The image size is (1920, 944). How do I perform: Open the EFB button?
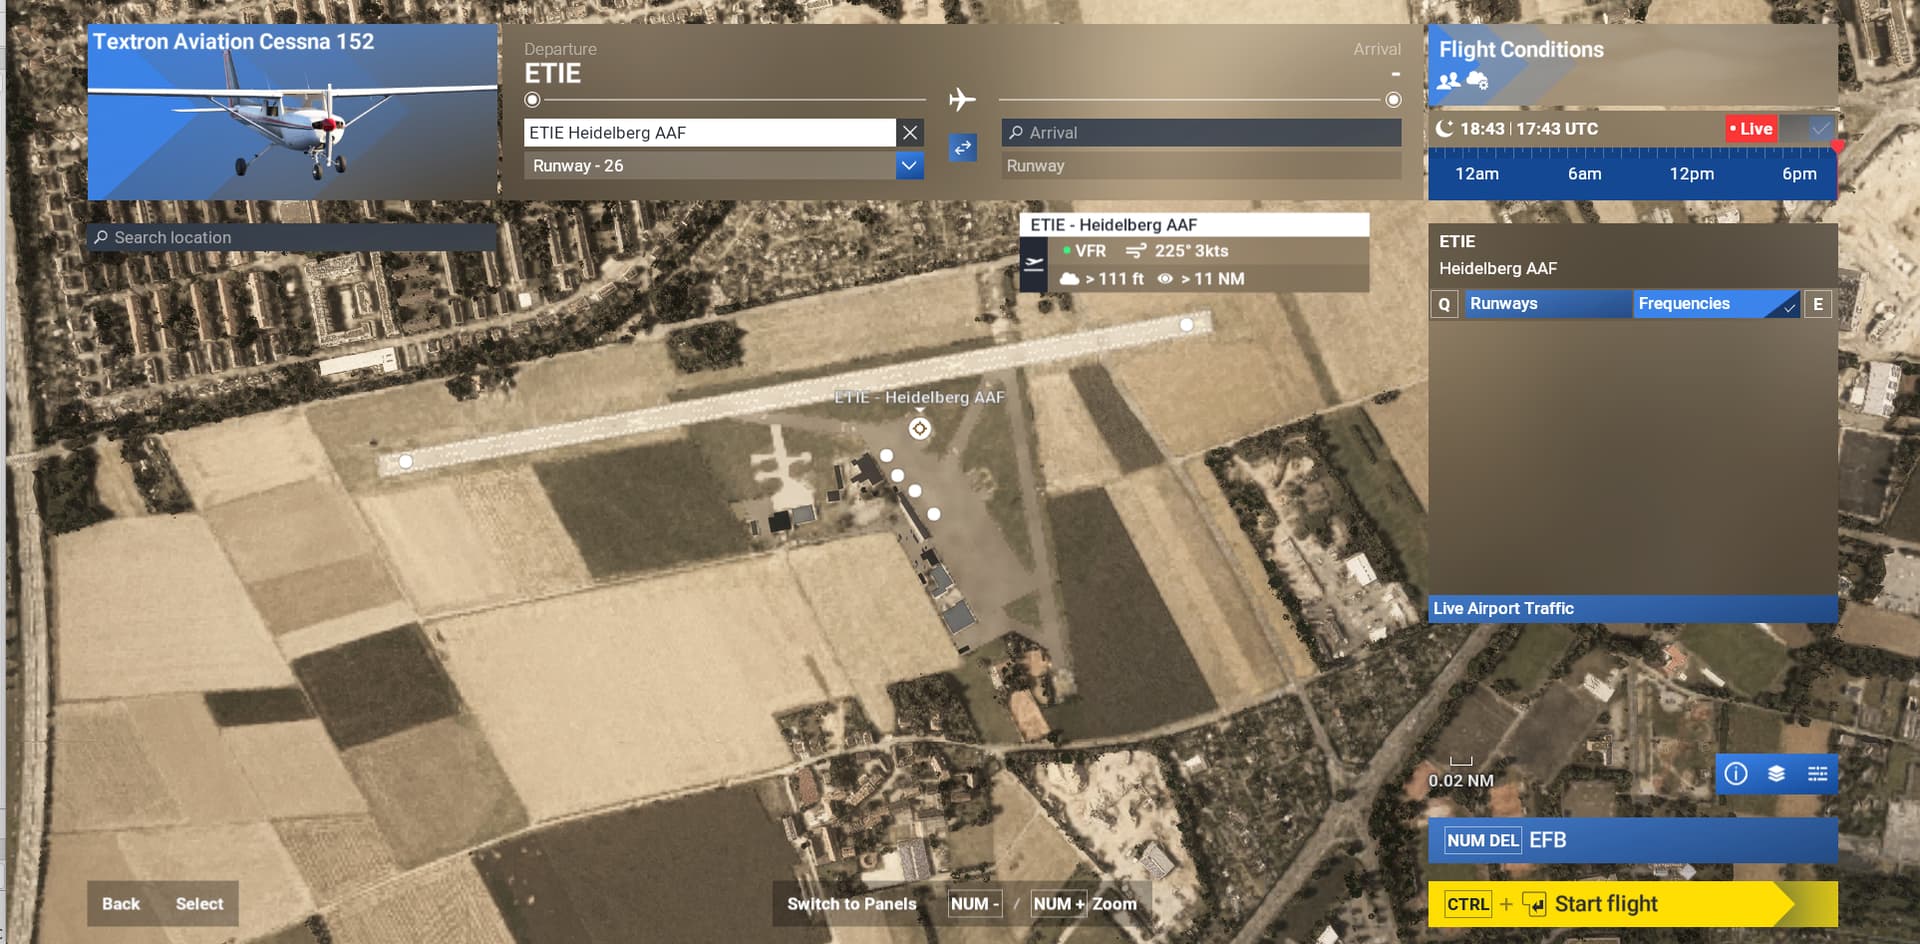(x=1632, y=840)
